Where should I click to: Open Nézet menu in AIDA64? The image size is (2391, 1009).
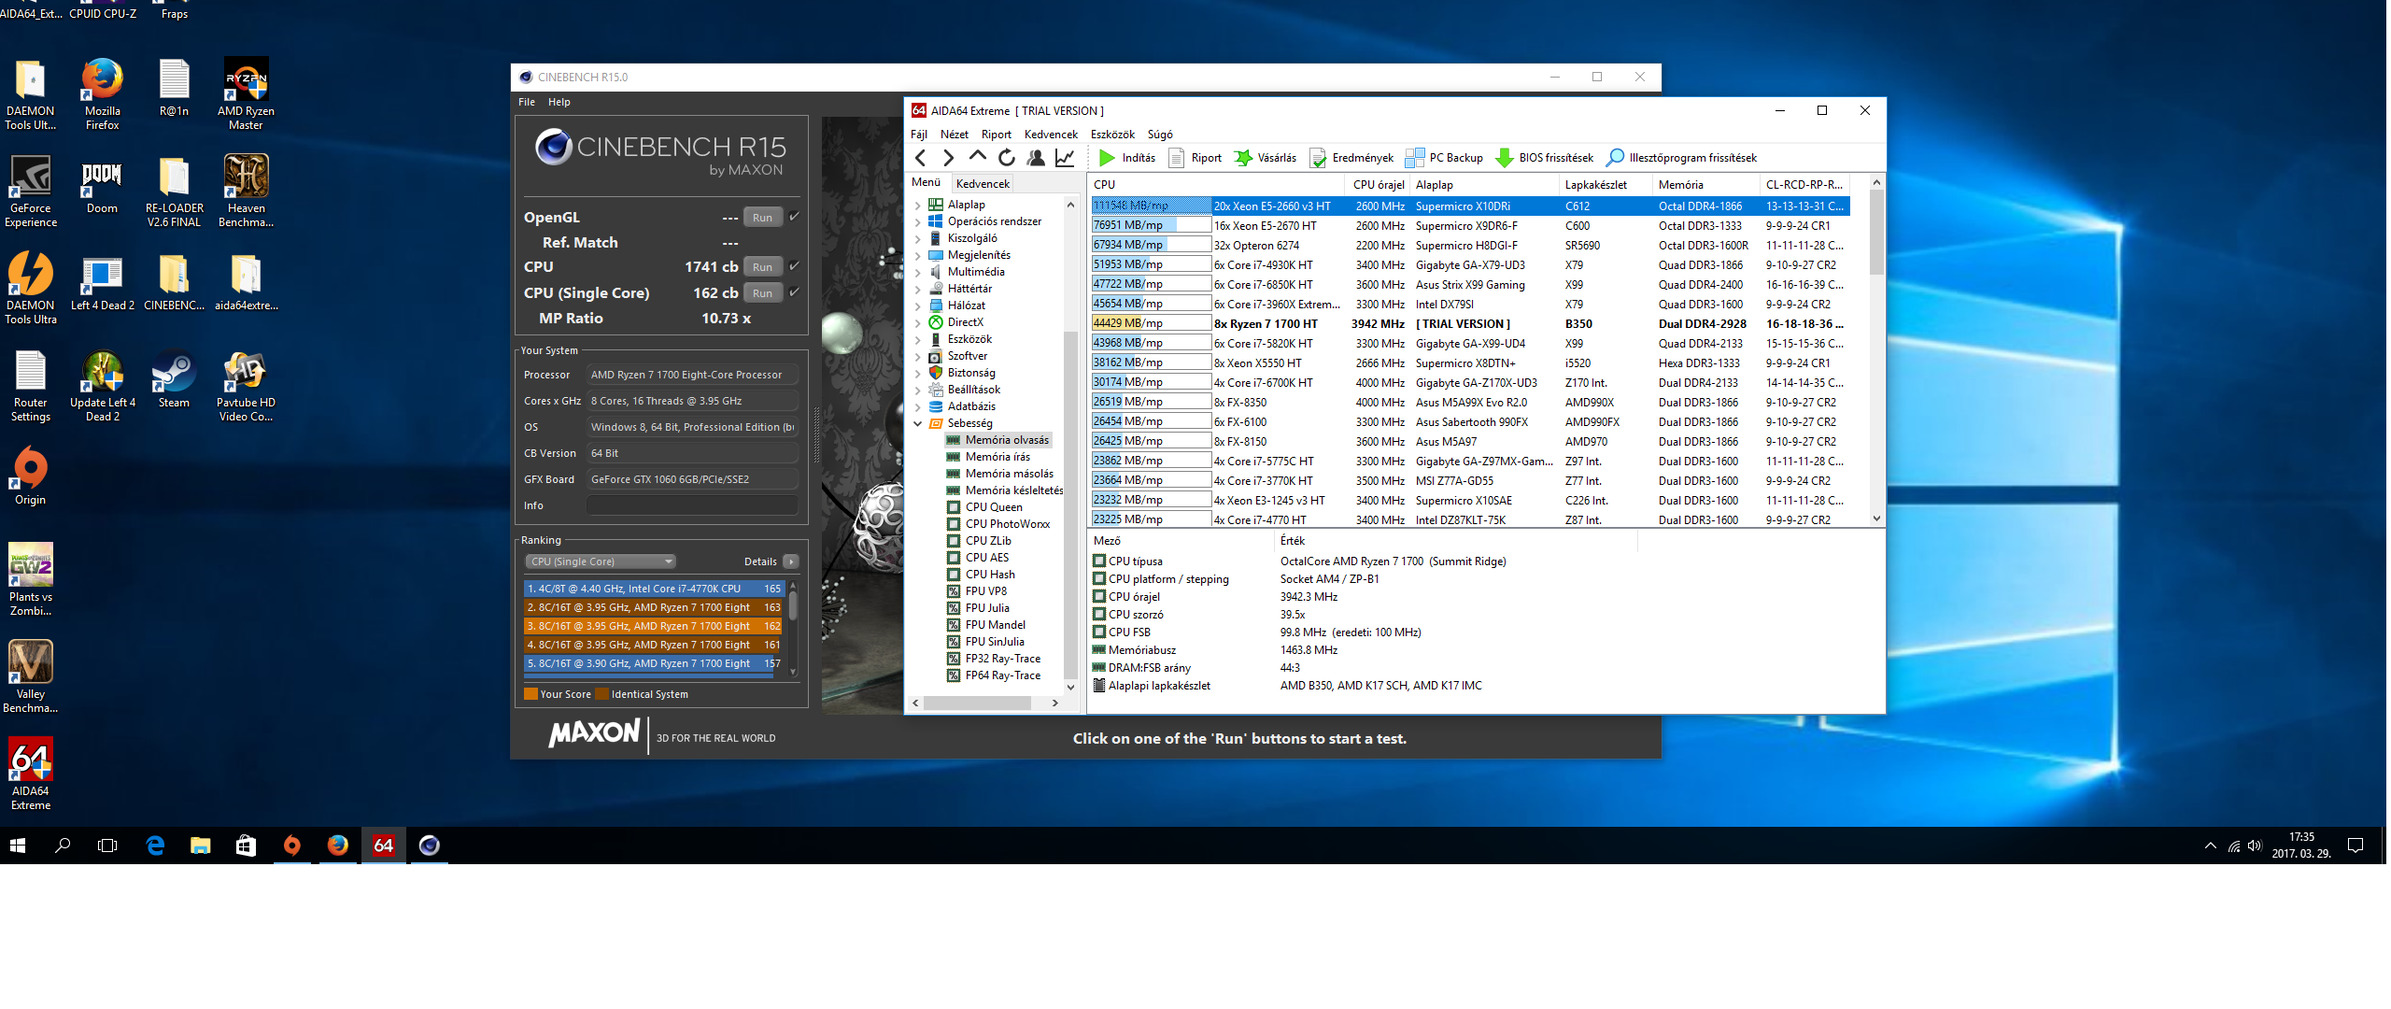(954, 134)
